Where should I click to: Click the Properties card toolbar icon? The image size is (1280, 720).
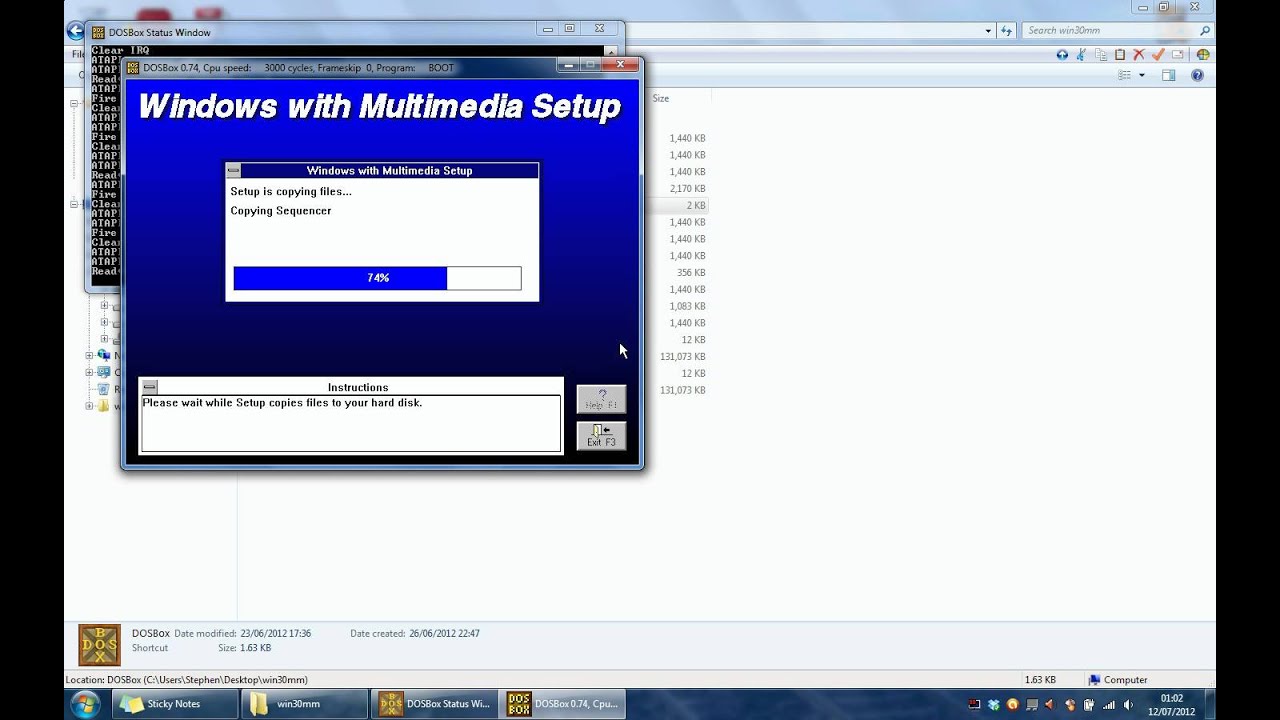tap(1178, 55)
